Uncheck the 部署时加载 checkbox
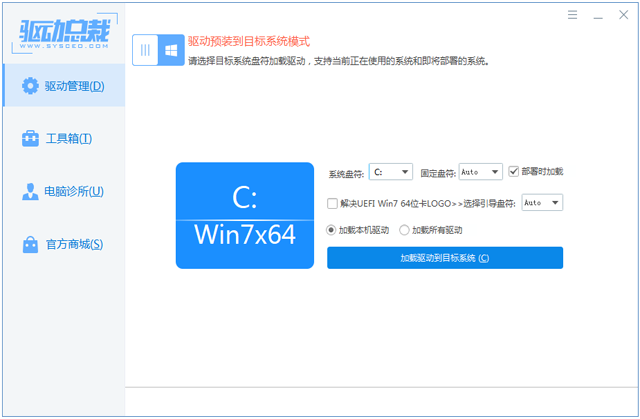The height and width of the screenshot is (419, 640). click(513, 171)
